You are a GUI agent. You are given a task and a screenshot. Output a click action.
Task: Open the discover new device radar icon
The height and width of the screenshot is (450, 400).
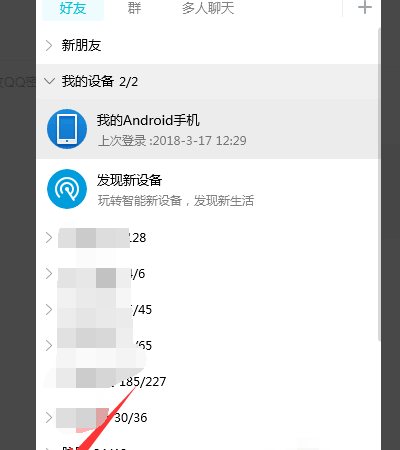click(x=67, y=189)
